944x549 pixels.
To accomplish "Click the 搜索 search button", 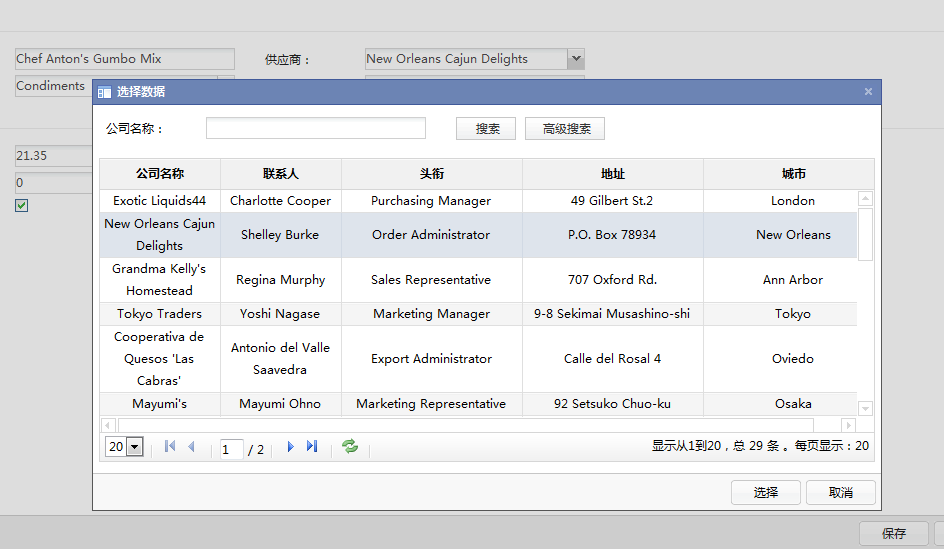I will tap(486, 128).
